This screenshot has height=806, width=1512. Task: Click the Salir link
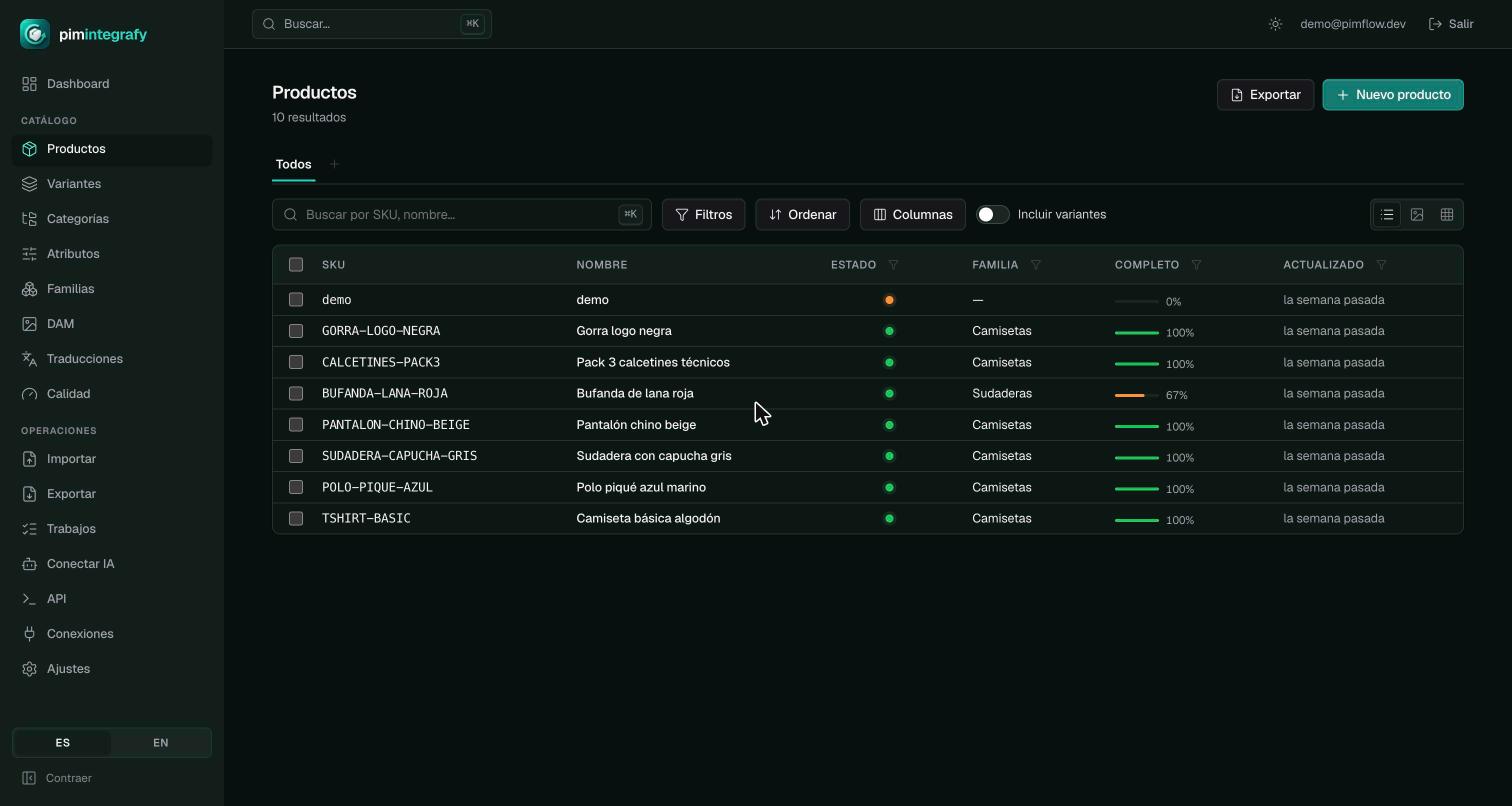(x=1451, y=24)
